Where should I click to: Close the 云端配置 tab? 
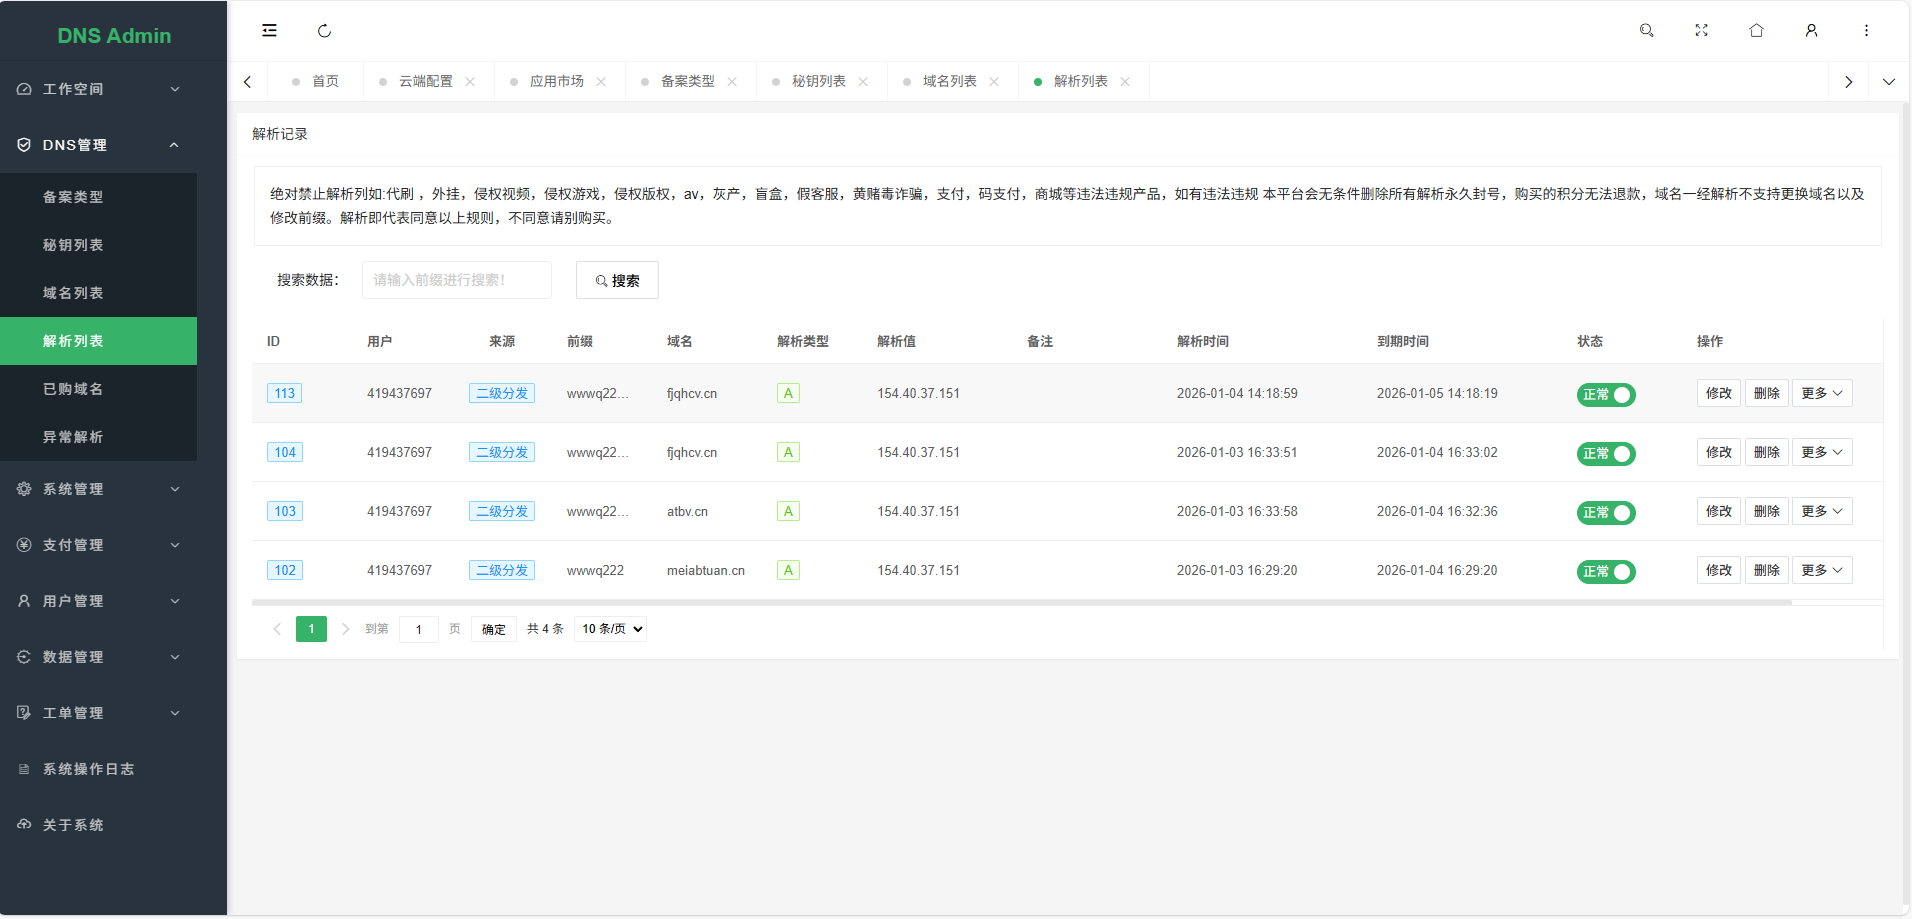tap(470, 82)
